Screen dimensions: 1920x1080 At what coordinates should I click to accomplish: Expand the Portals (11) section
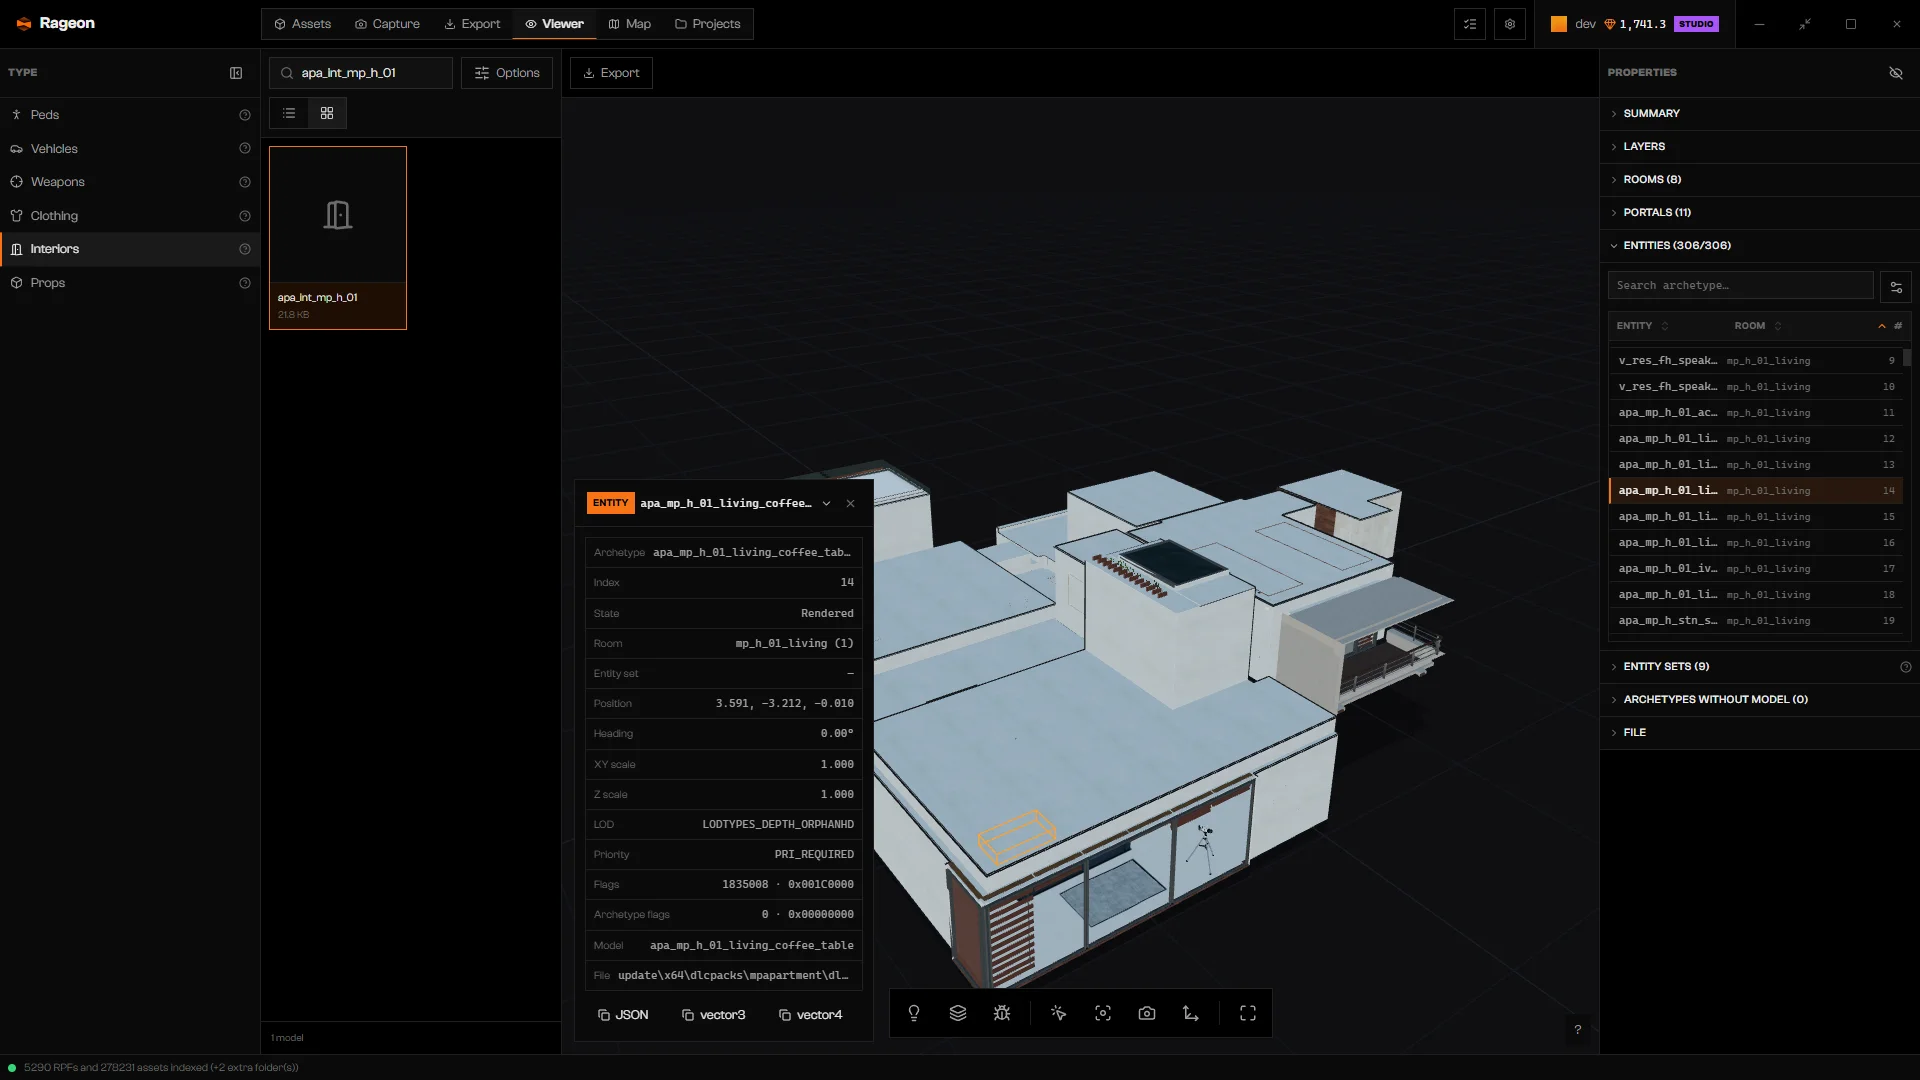[1759, 212]
